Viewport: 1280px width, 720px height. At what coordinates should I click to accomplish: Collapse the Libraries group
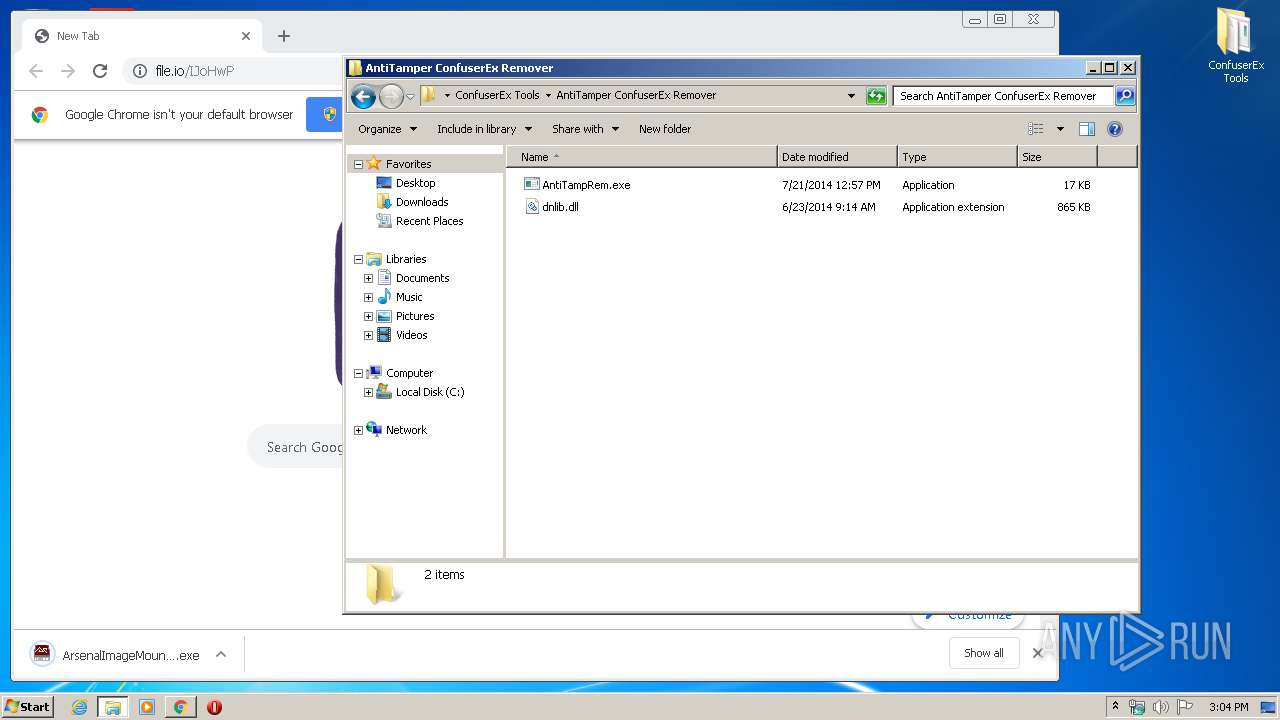358,259
